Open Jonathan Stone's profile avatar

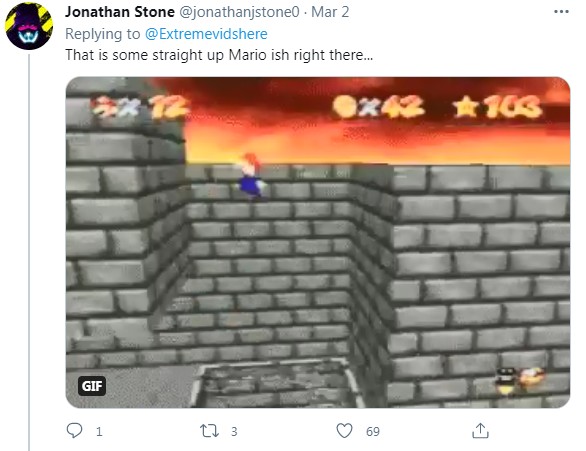[29, 26]
